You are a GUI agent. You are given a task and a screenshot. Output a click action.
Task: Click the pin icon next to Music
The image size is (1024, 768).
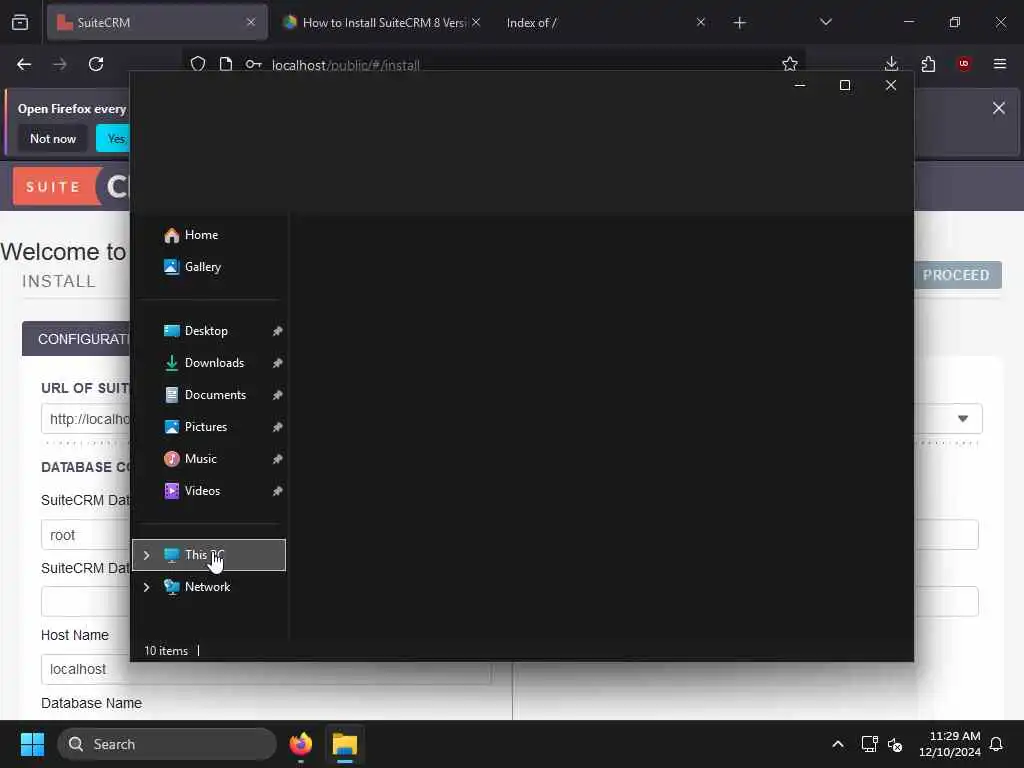[x=278, y=459]
